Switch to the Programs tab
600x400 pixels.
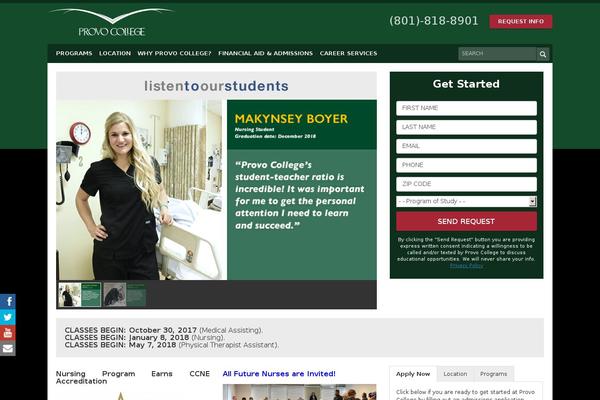click(x=493, y=374)
